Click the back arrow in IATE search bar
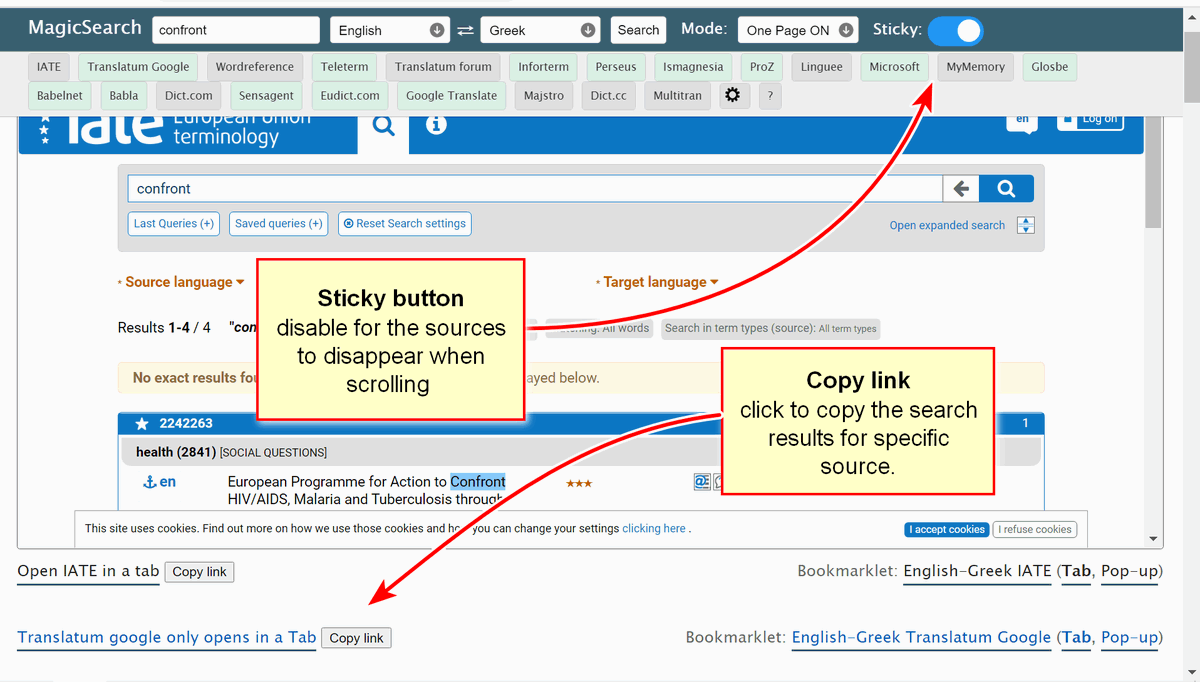 [x=961, y=188]
